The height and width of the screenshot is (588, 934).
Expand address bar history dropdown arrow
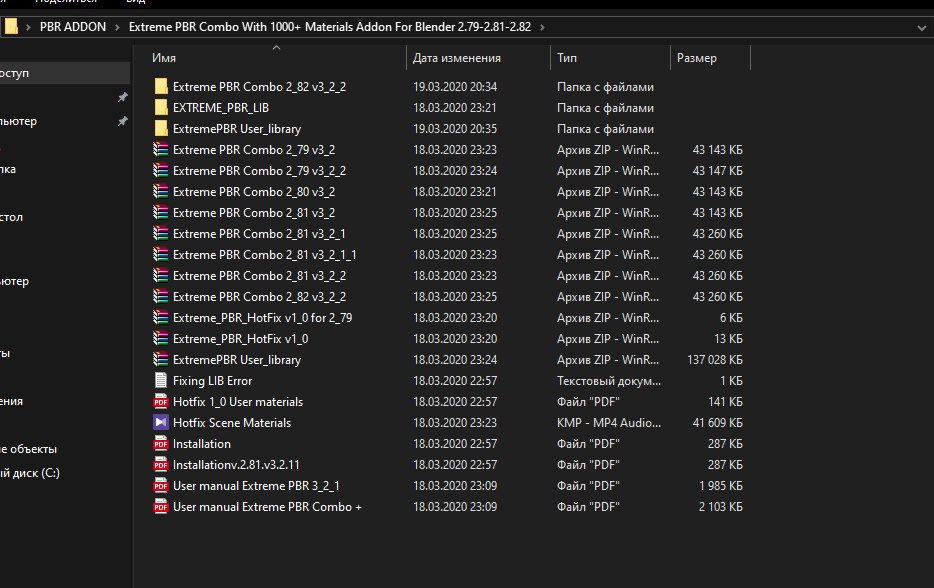point(921,27)
